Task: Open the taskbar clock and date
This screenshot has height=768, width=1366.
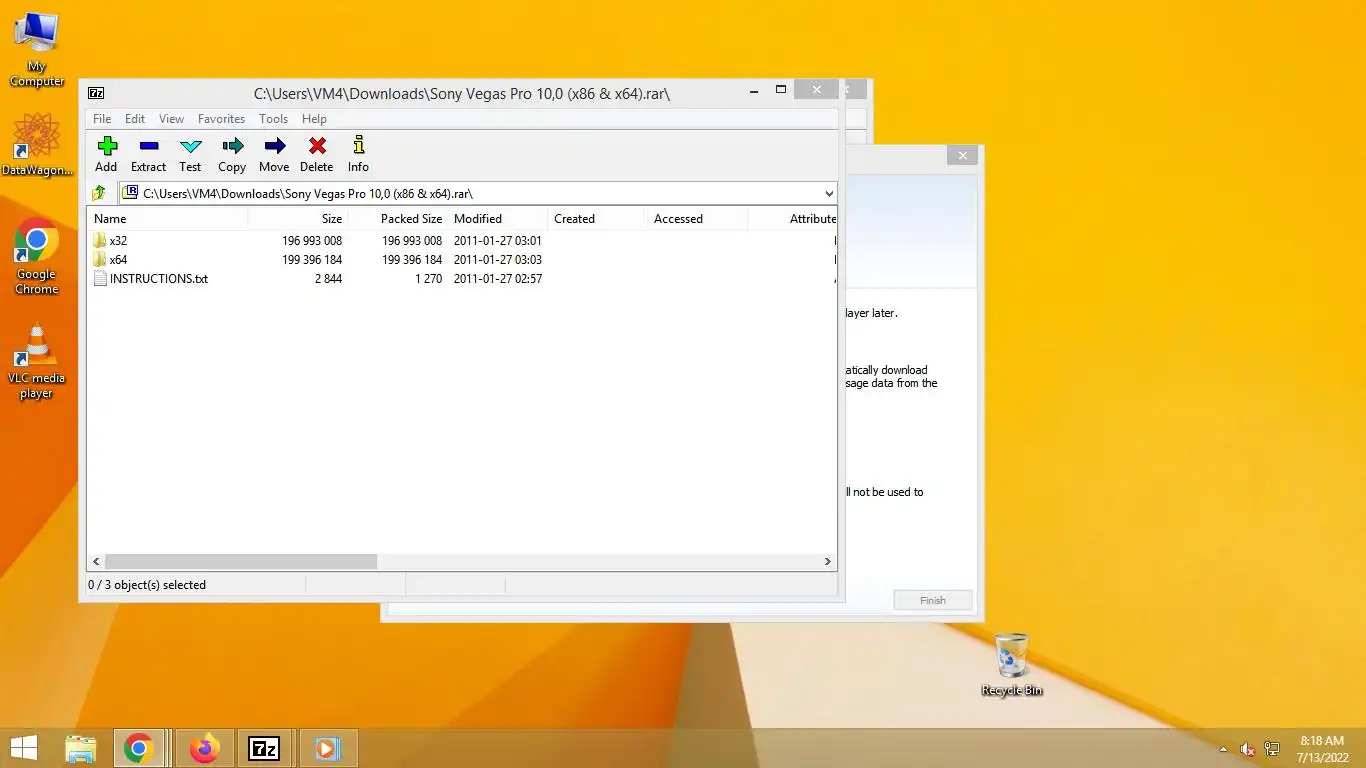Action: click(1322, 748)
